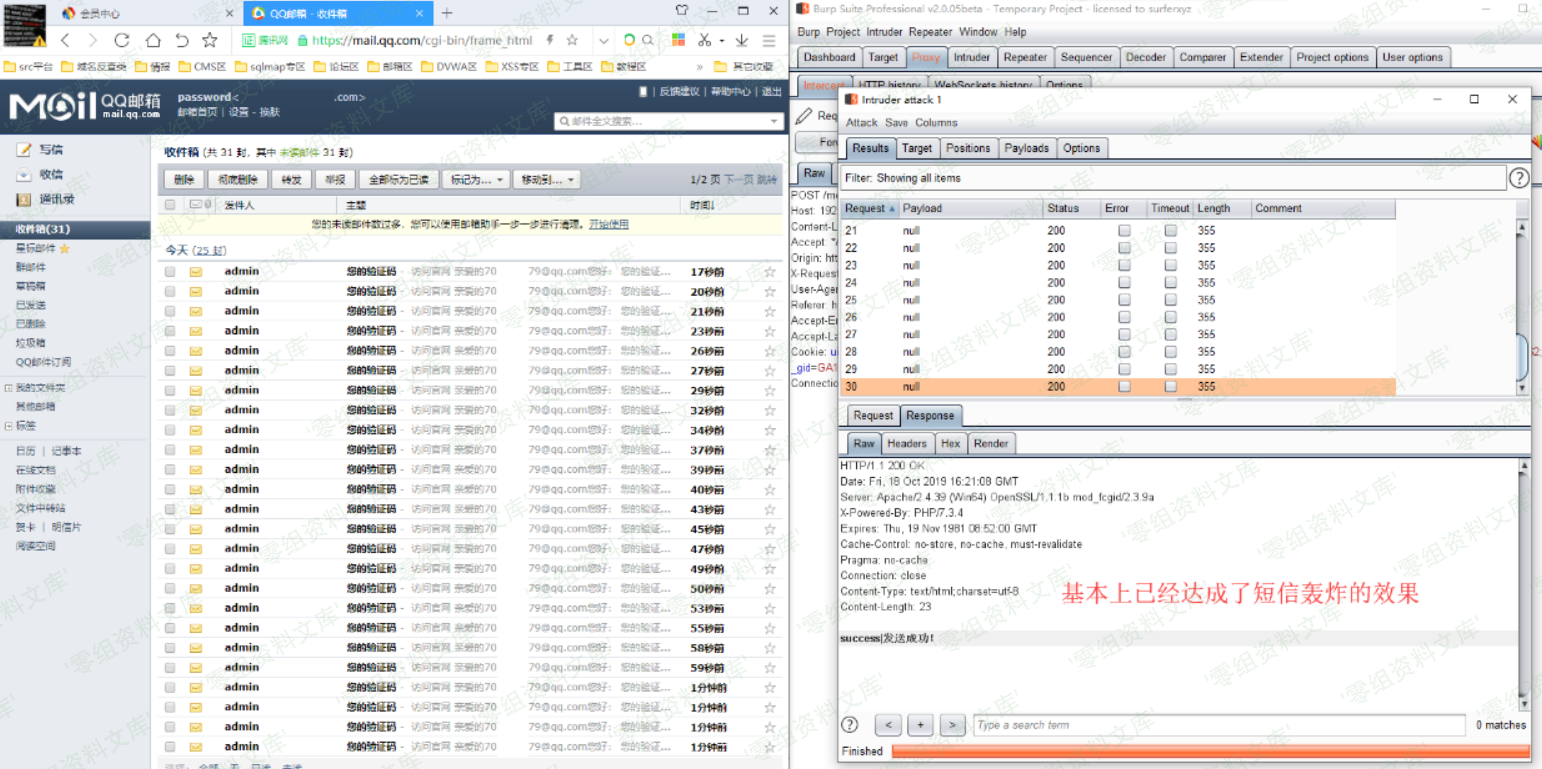Click the filter help question mark icon
This screenshot has width=1542, height=769.
pyautogui.click(x=1518, y=178)
